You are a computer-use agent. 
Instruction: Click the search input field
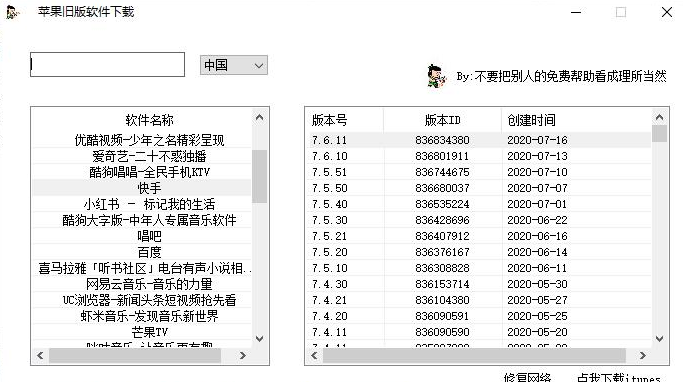107,64
